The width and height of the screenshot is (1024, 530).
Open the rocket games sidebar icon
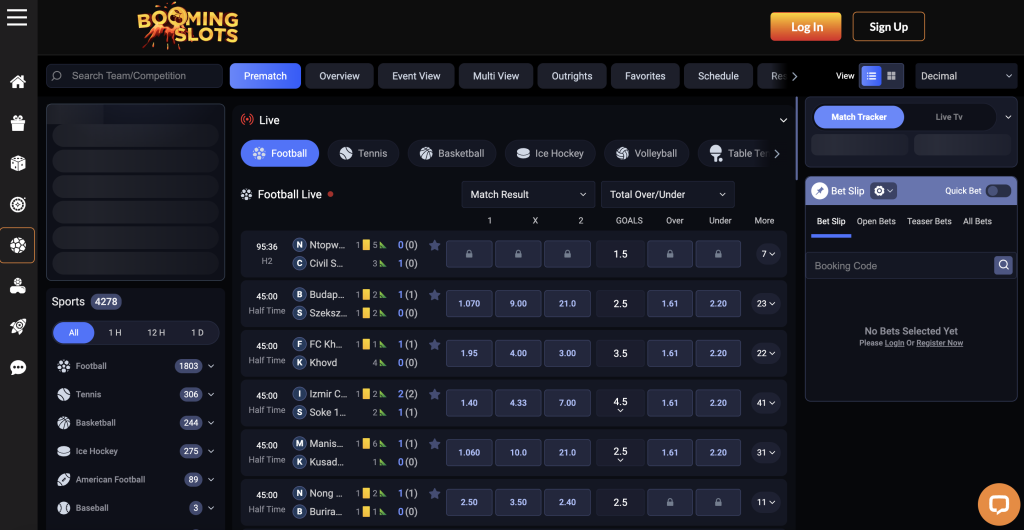(x=18, y=327)
